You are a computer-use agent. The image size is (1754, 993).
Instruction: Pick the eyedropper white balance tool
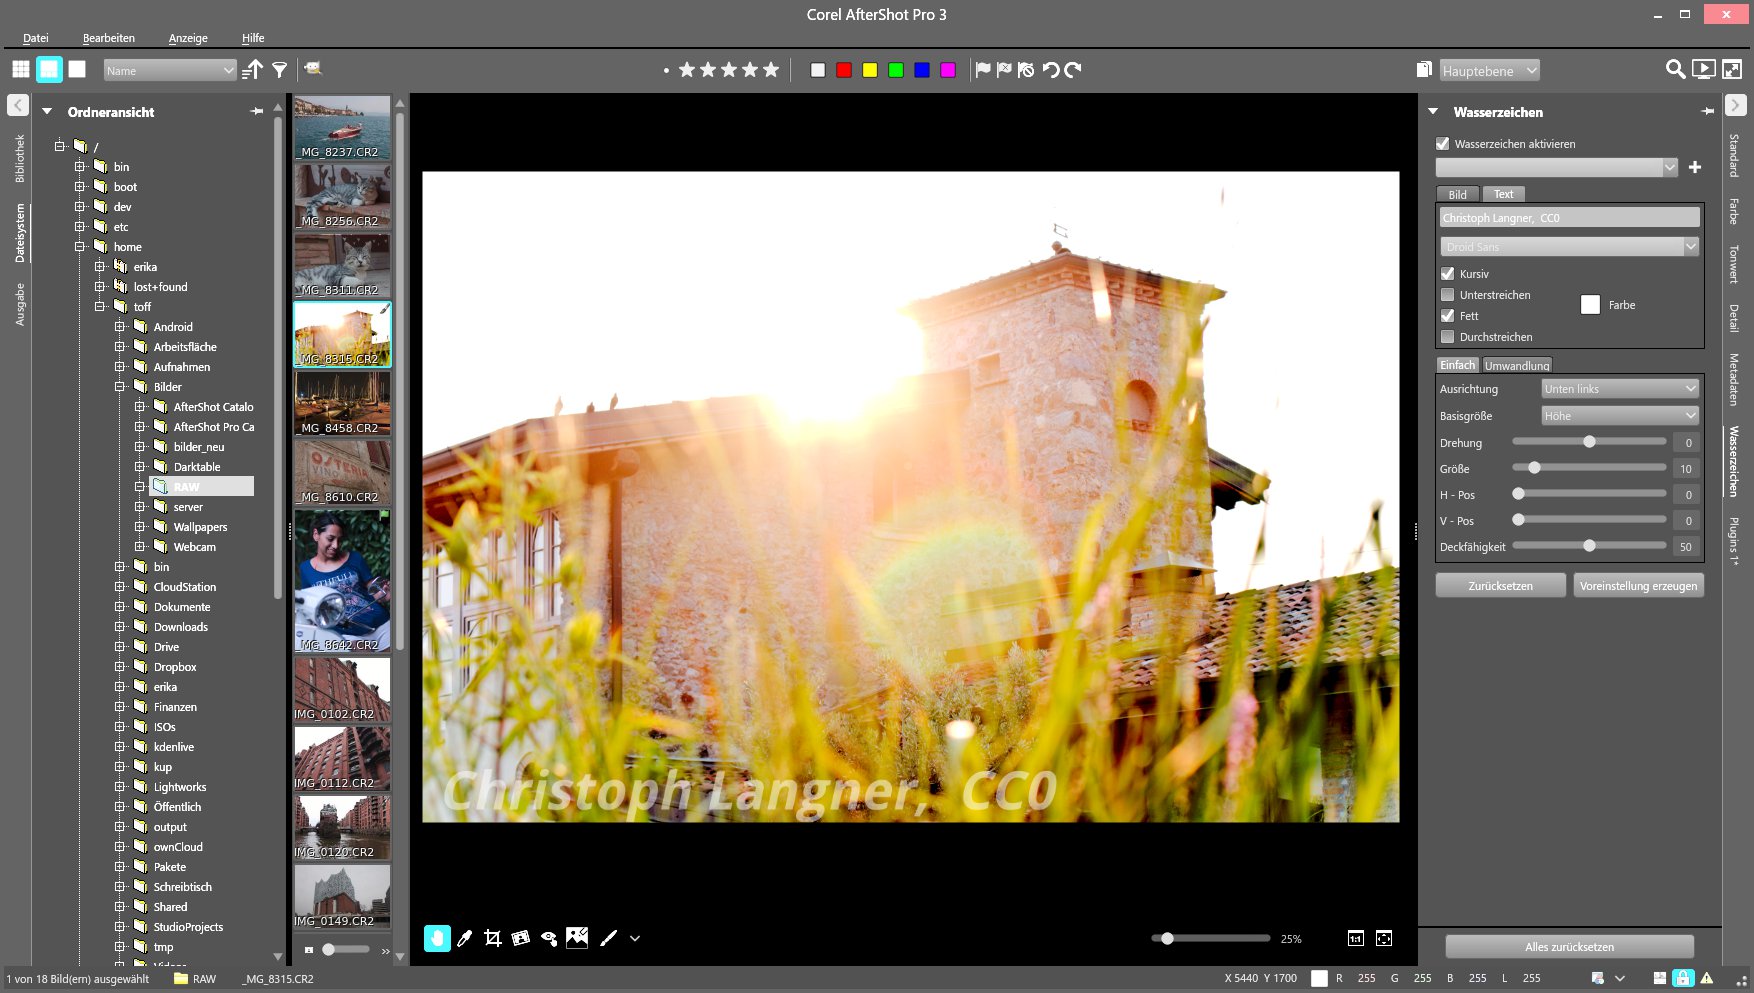coord(464,938)
